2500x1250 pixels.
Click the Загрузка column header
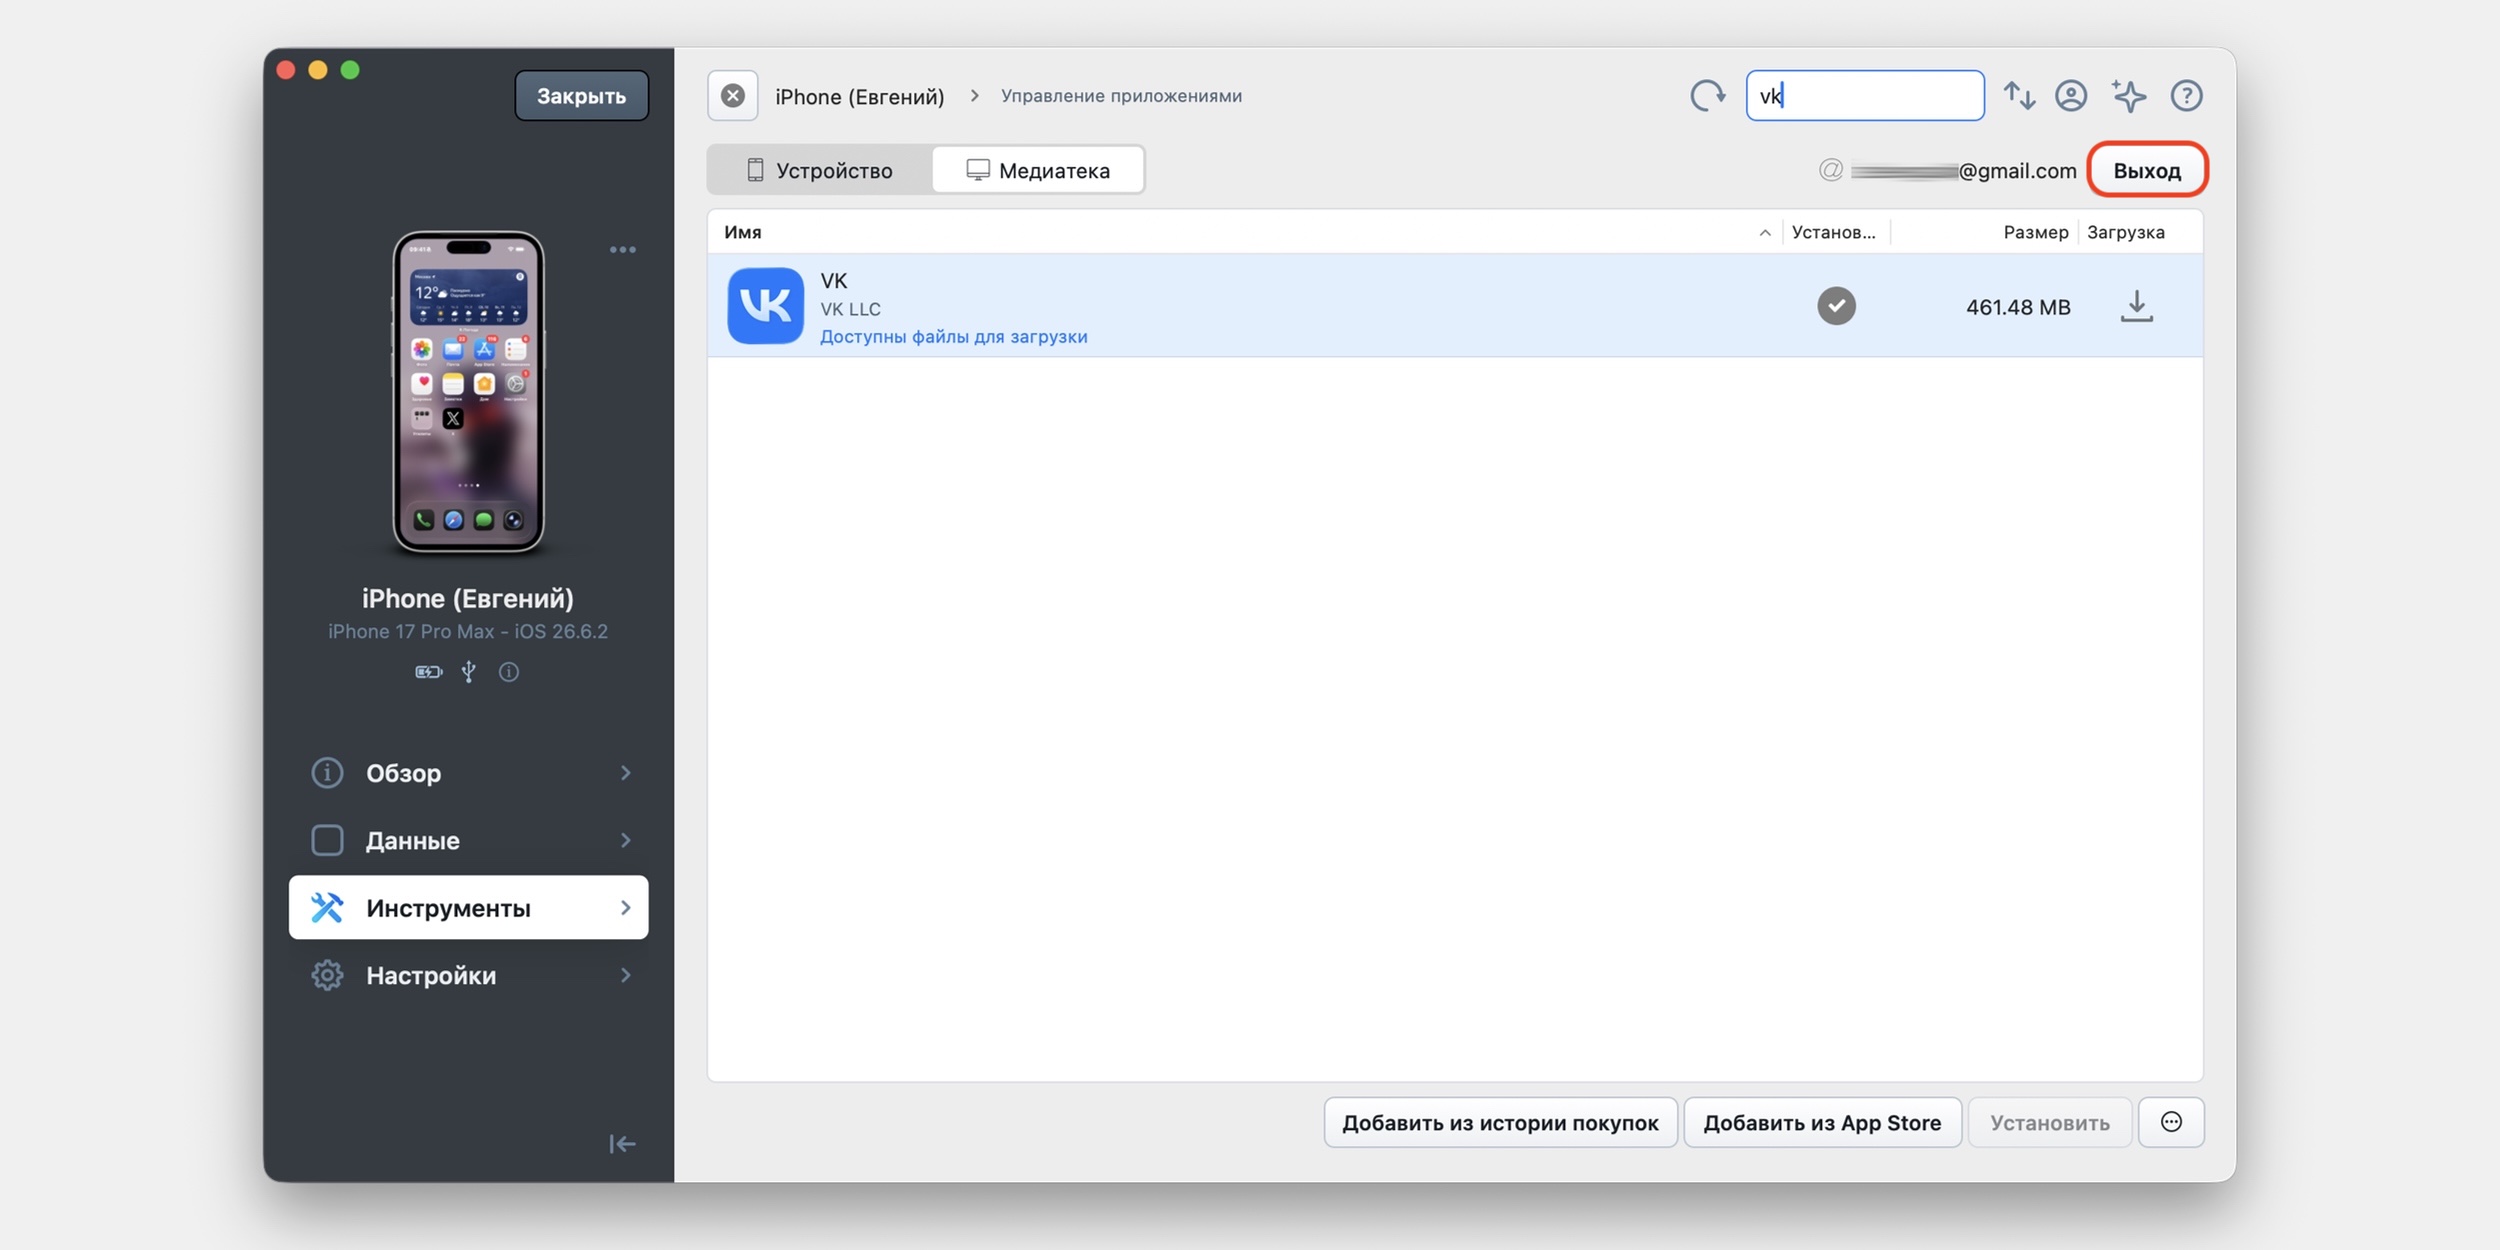(x=2125, y=232)
